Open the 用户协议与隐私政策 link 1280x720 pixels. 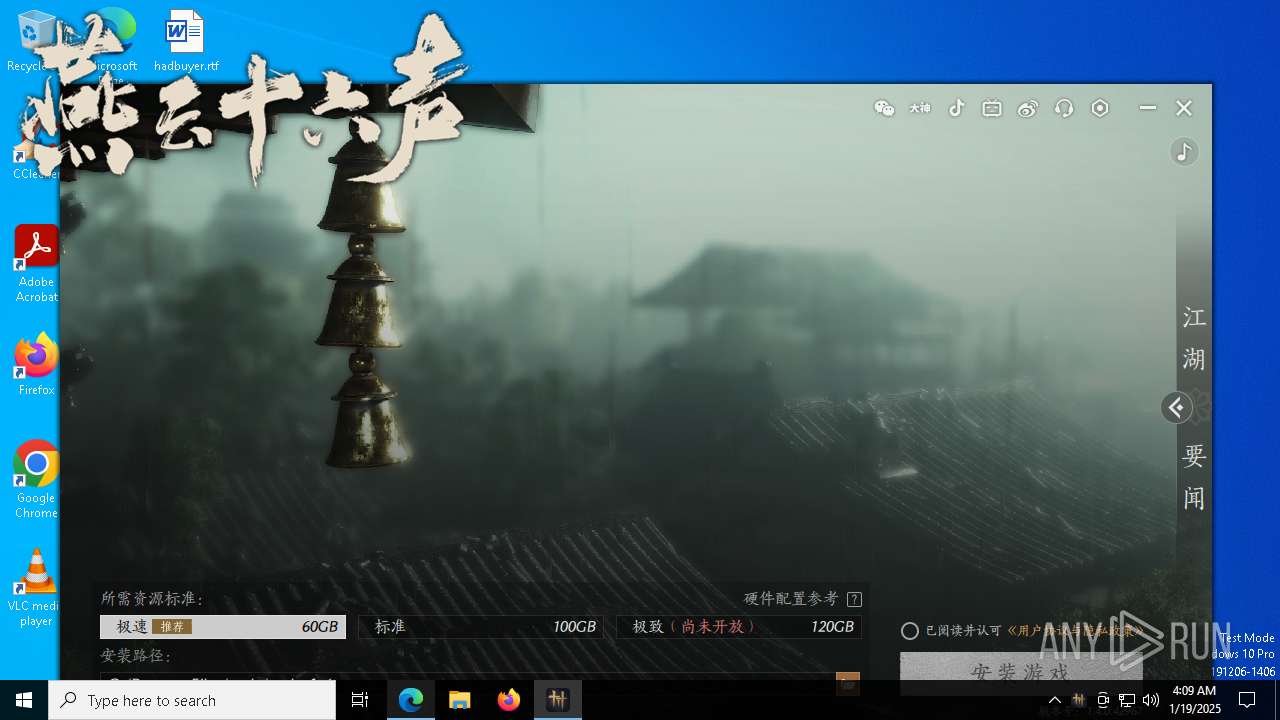1073,631
